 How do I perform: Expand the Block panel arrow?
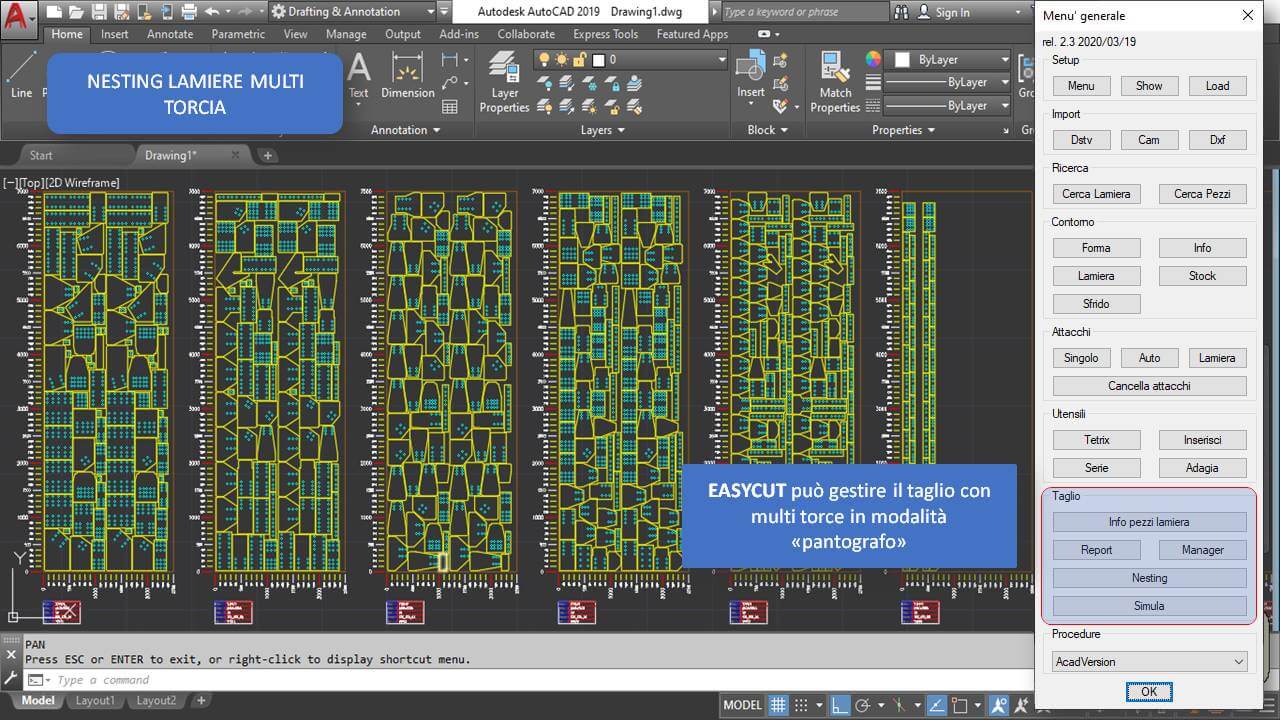783,130
